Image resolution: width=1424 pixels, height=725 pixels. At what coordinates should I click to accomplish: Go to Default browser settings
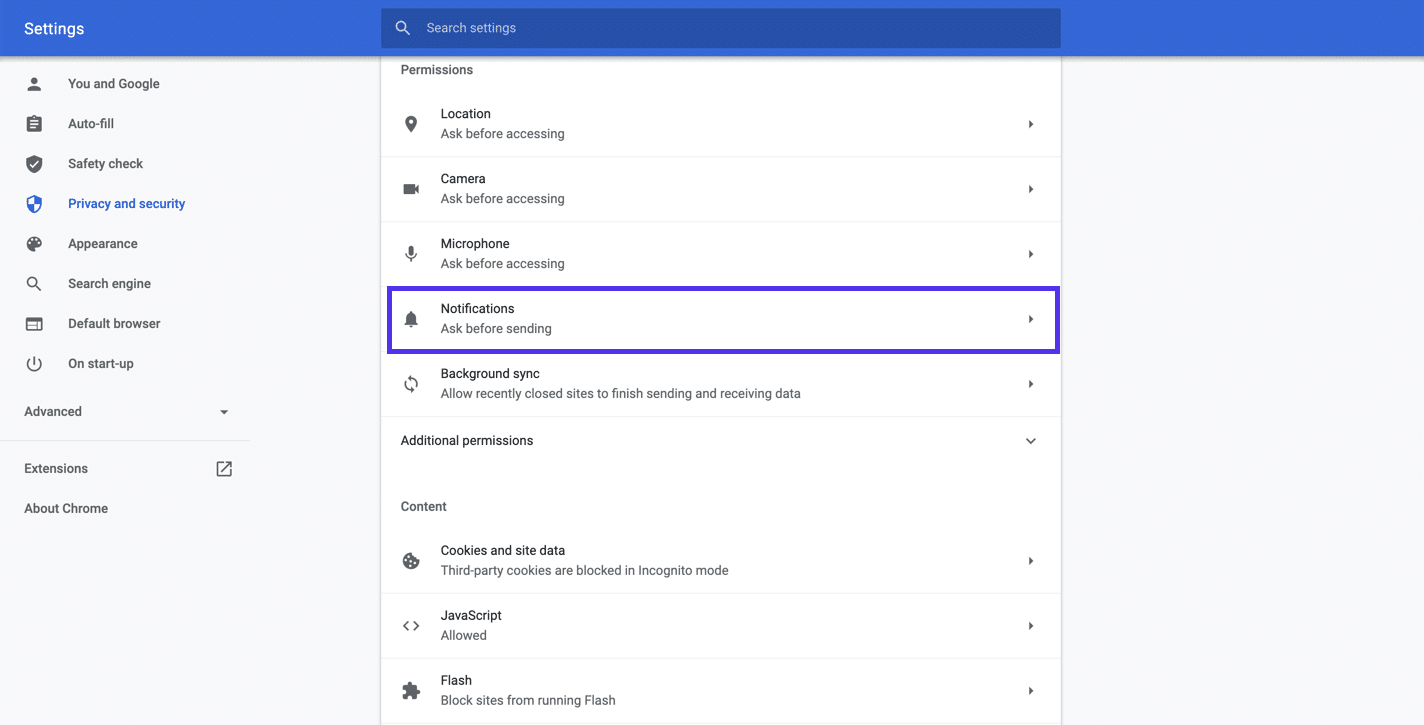pyautogui.click(x=113, y=323)
